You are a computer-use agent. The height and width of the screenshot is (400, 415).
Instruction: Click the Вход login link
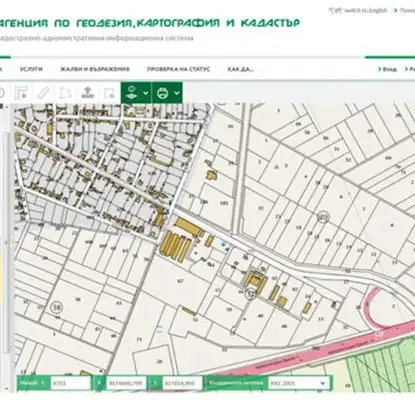387,69
